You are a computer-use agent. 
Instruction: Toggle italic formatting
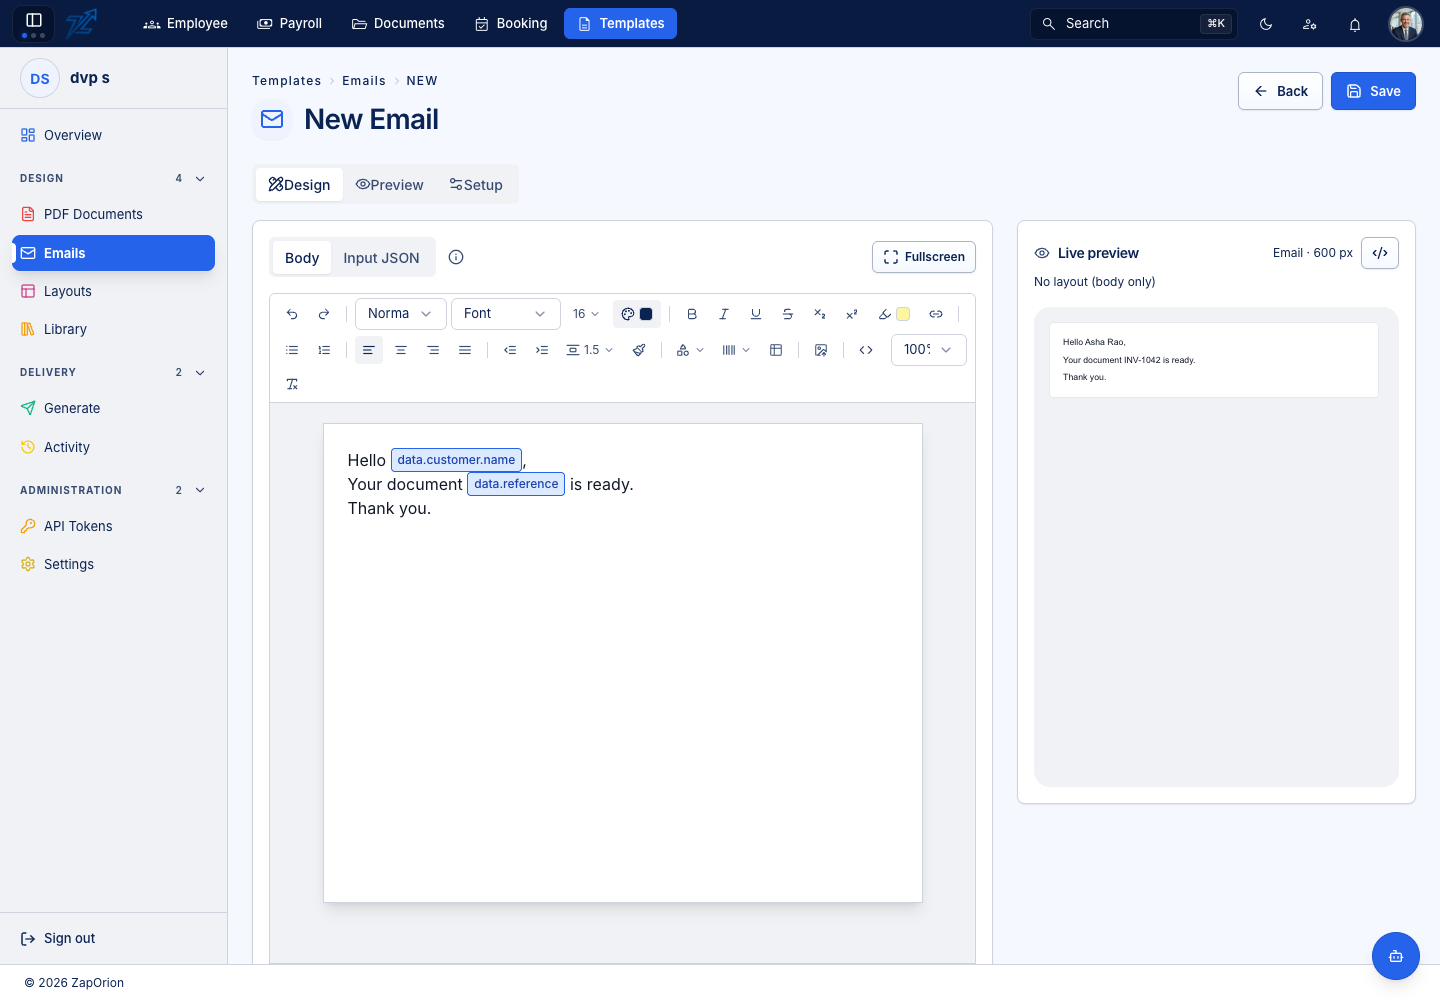pyautogui.click(x=724, y=314)
